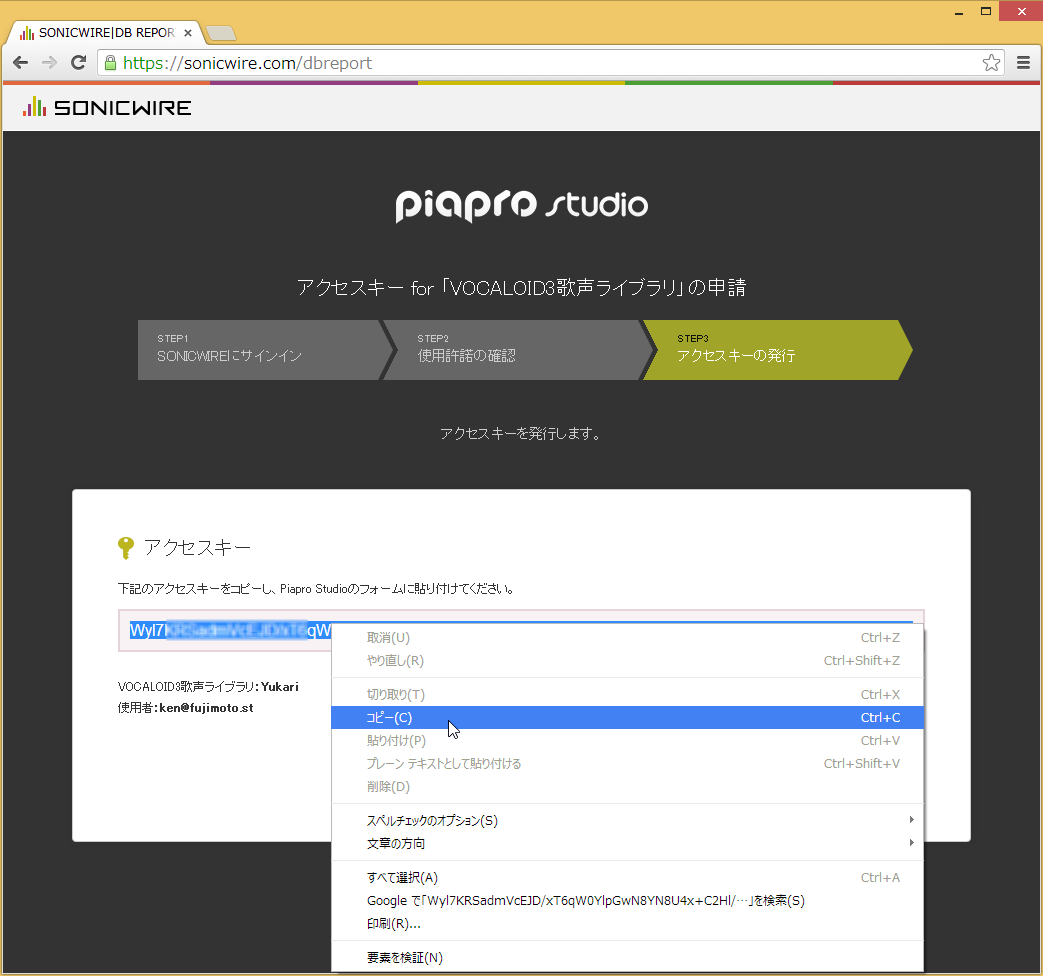
Task: Click the browser back arrow
Action: (x=21, y=63)
